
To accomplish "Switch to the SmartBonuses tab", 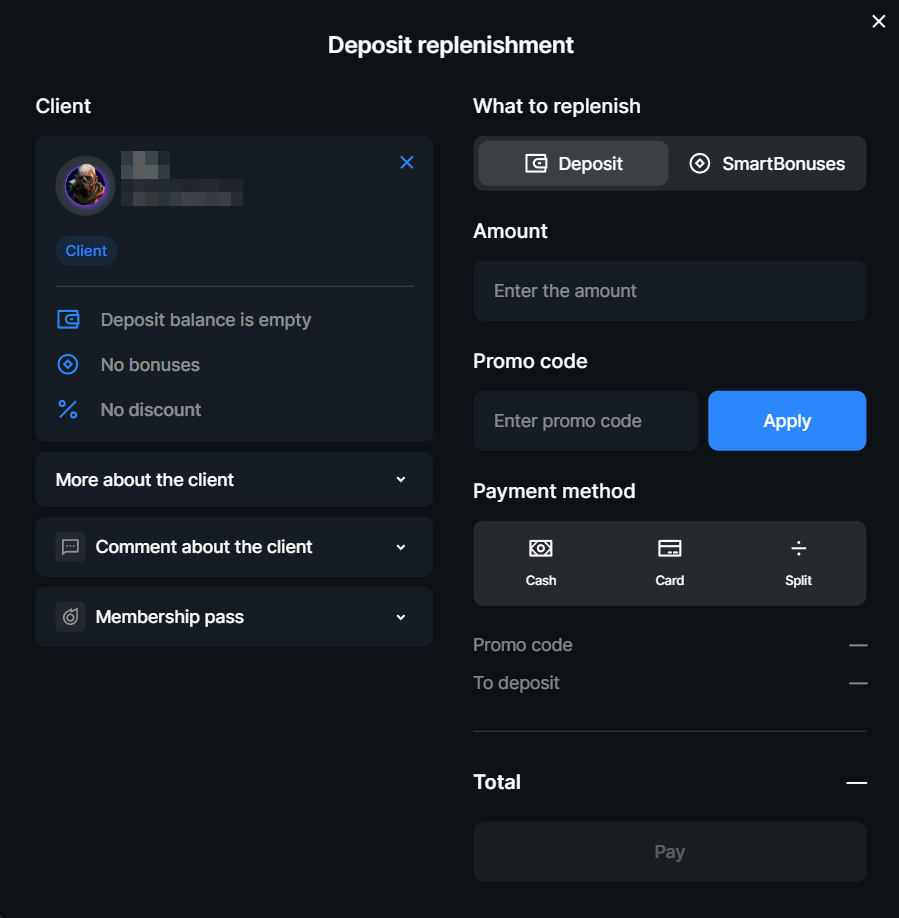I will click(x=767, y=163).
